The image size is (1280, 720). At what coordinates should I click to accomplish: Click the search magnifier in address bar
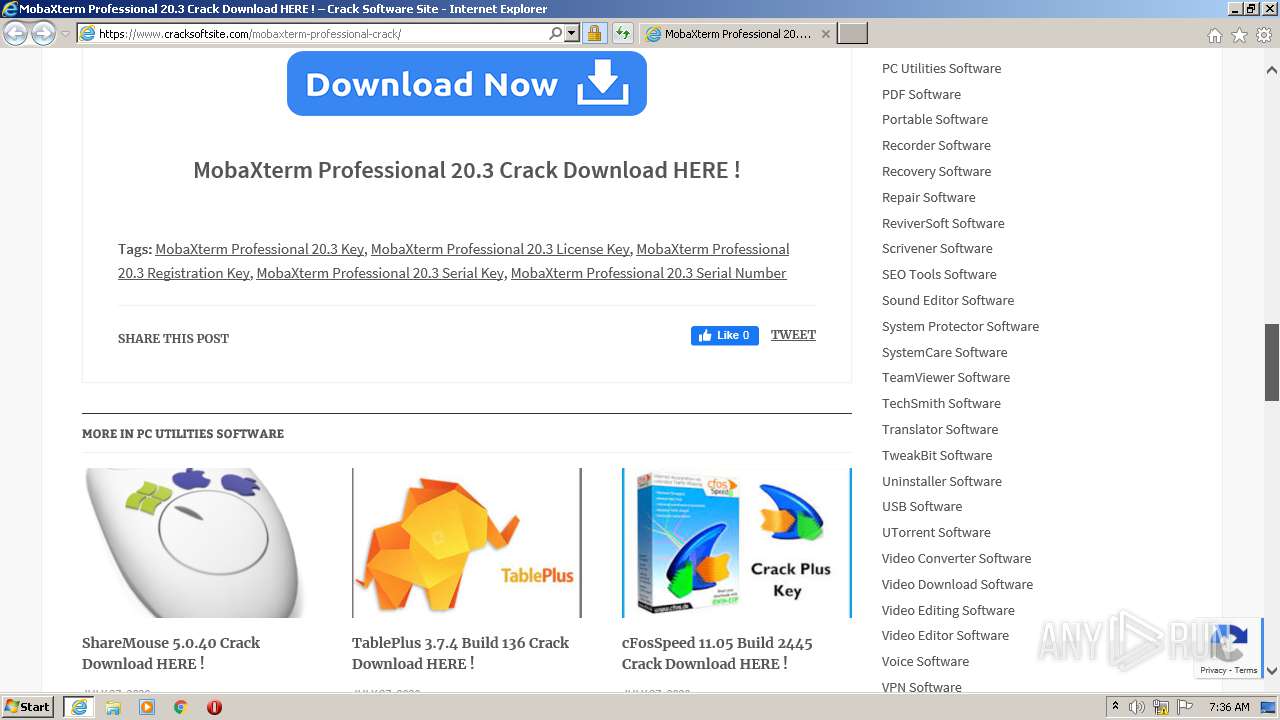coord(556,34)
